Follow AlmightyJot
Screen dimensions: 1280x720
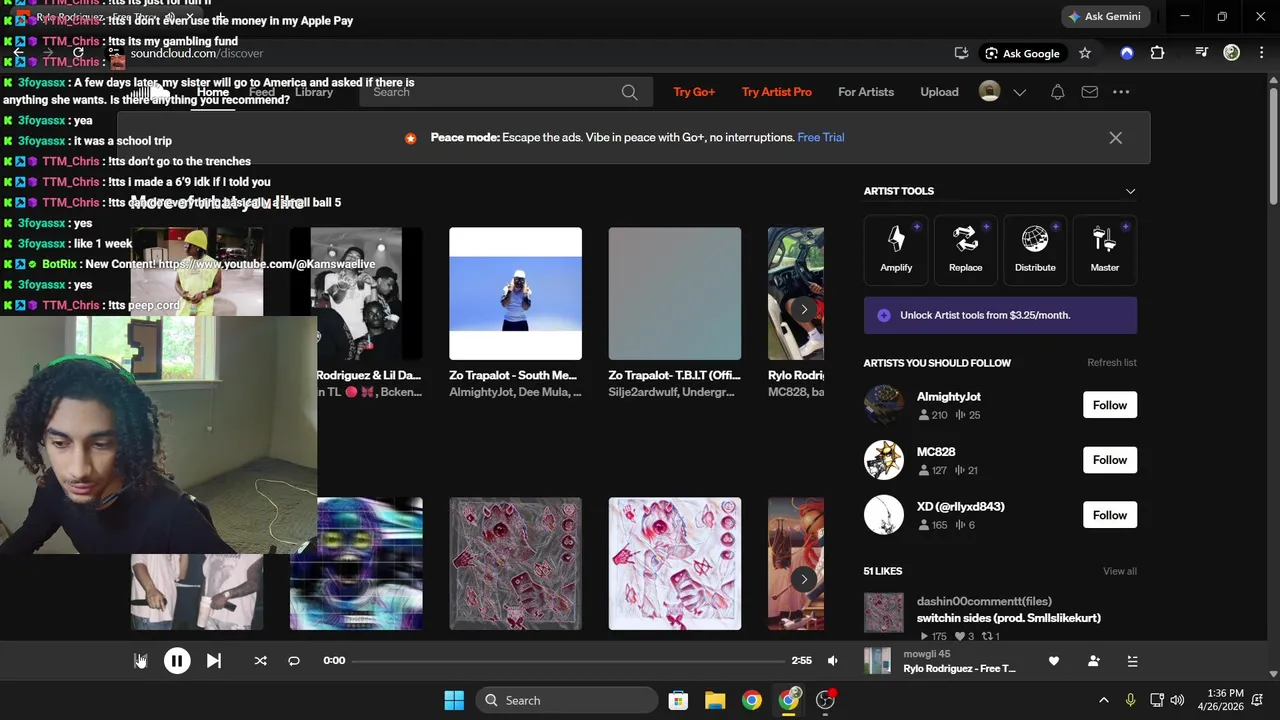click(1109, 405)
